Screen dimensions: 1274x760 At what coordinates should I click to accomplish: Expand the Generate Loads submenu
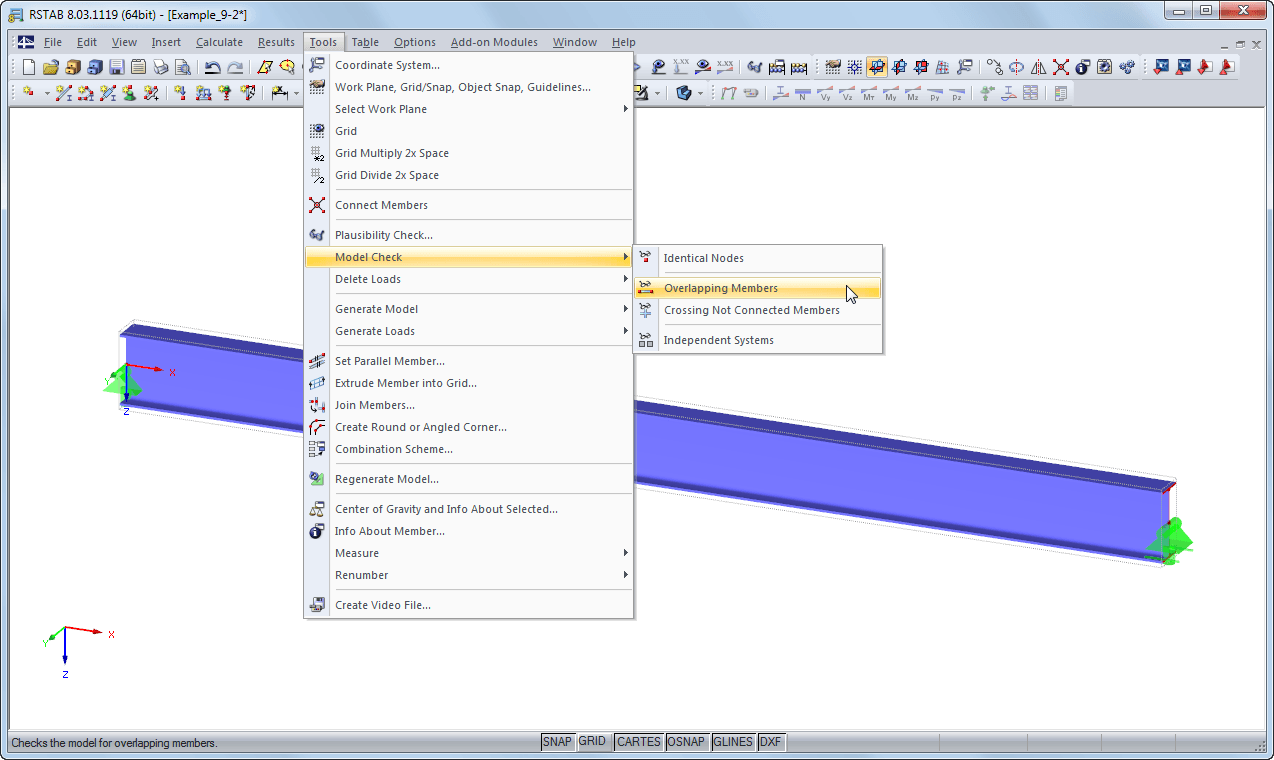tap(469, 331)
